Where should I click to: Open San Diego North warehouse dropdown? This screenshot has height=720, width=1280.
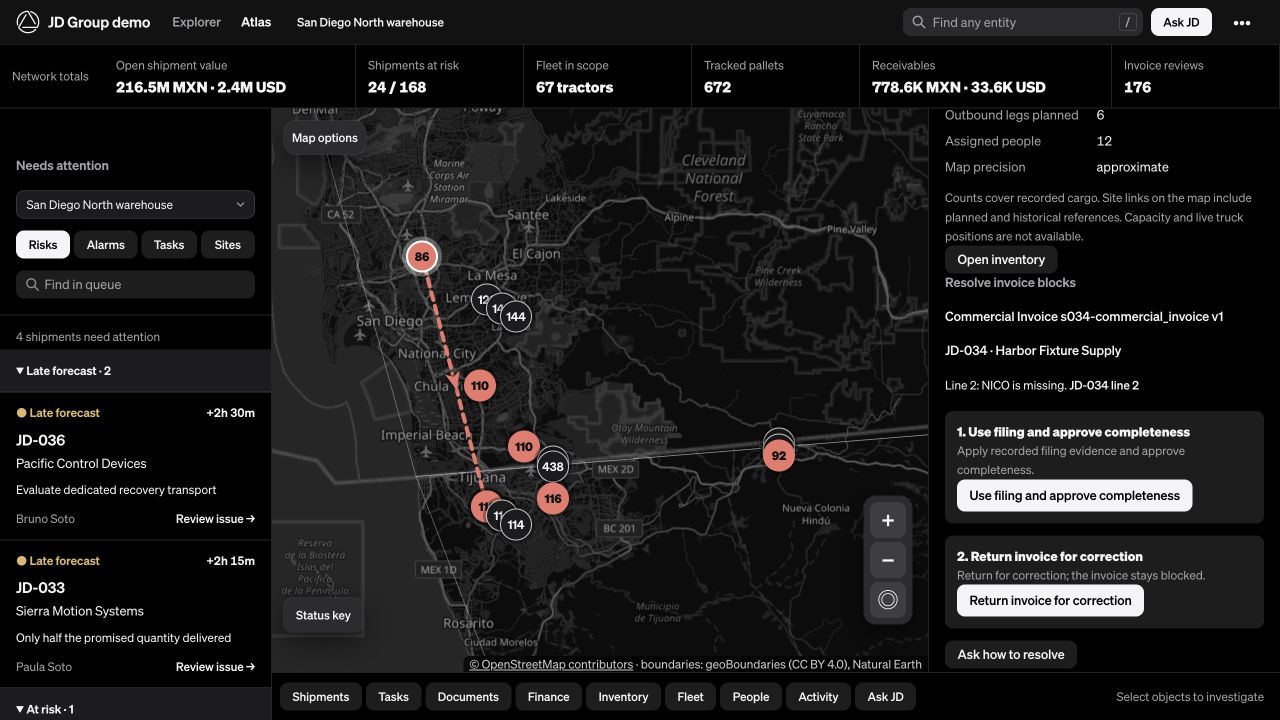(135, 205)
